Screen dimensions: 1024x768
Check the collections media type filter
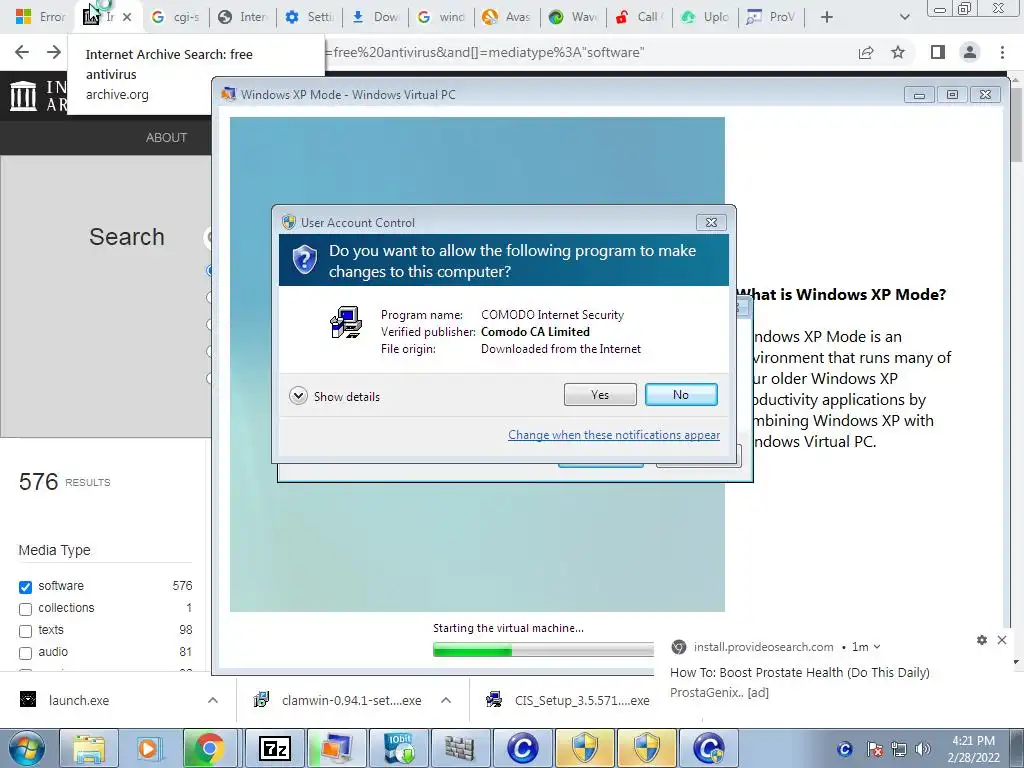click(x=25, y=609)
